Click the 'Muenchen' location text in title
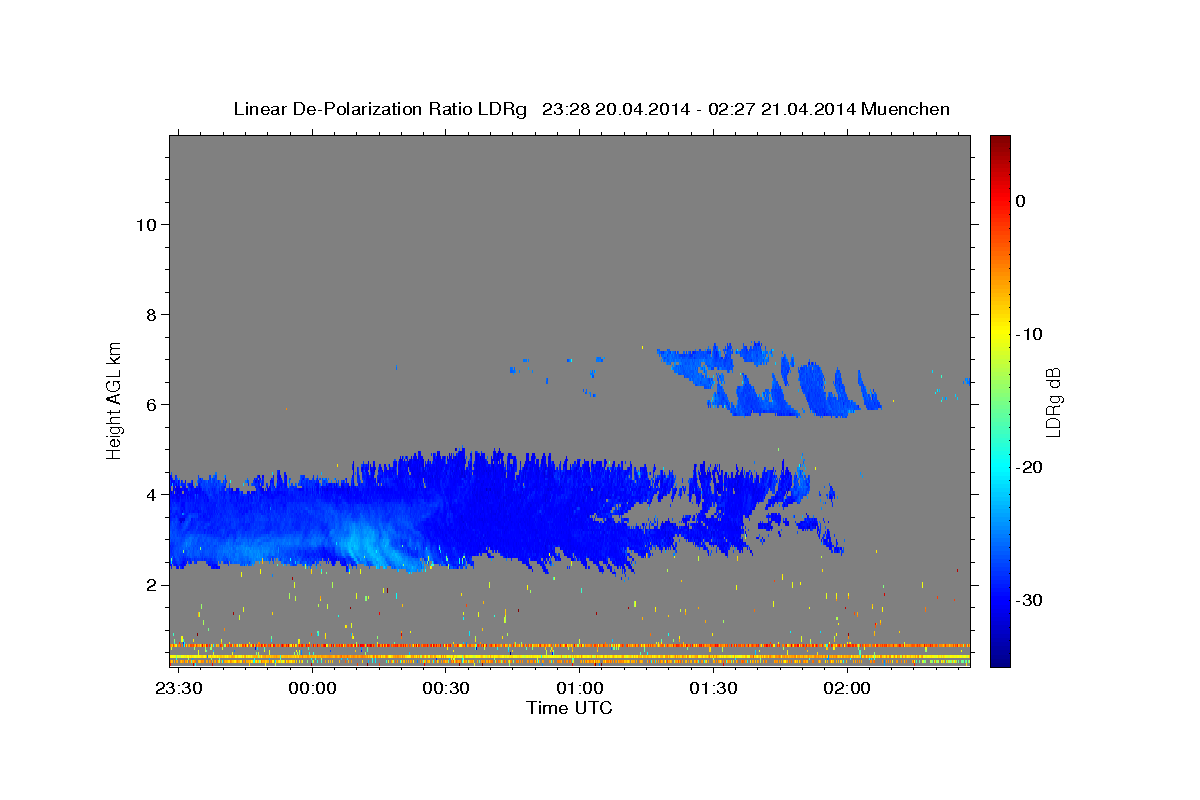This screenshot has width=1200, height=800. pos(907,109)
